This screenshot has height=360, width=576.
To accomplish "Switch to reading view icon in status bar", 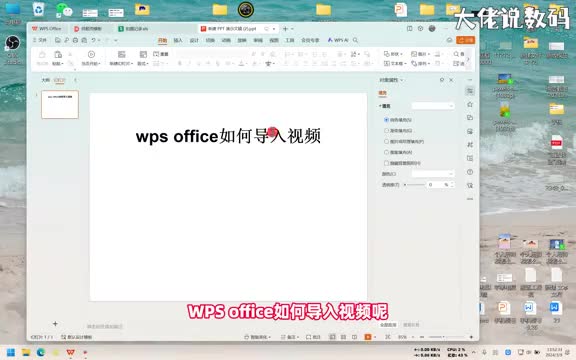I will point(354,337).
